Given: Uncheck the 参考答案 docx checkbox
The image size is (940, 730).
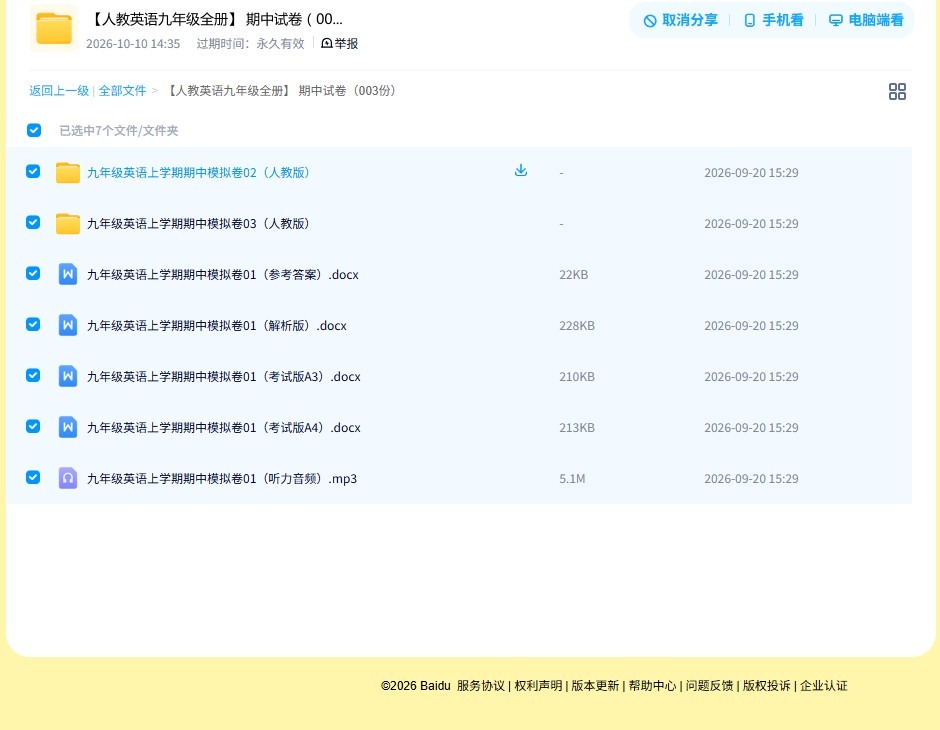Looking at the screenshot, I should [33, 273].
